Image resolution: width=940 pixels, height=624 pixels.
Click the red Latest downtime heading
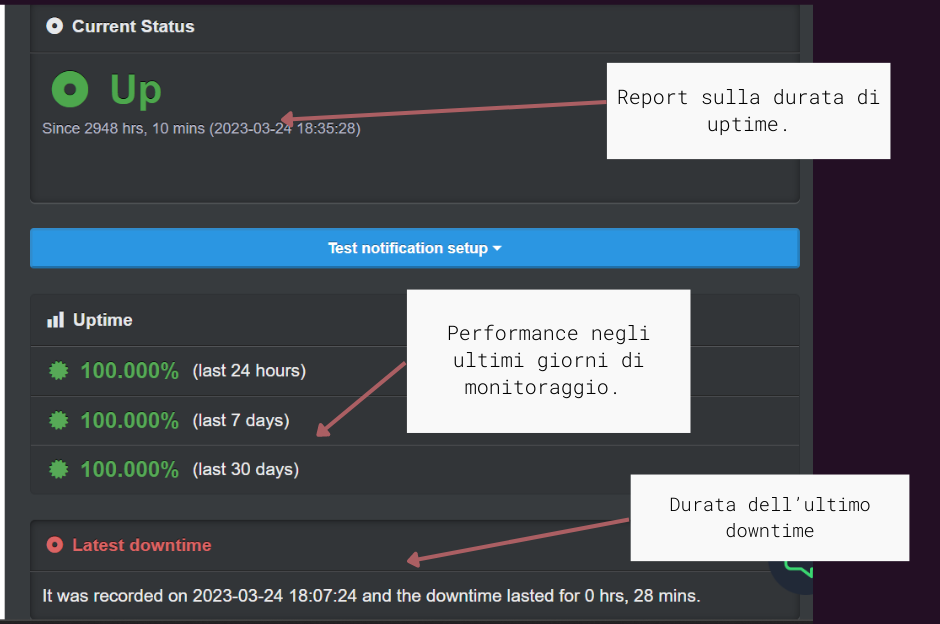[x=141, y=545]
